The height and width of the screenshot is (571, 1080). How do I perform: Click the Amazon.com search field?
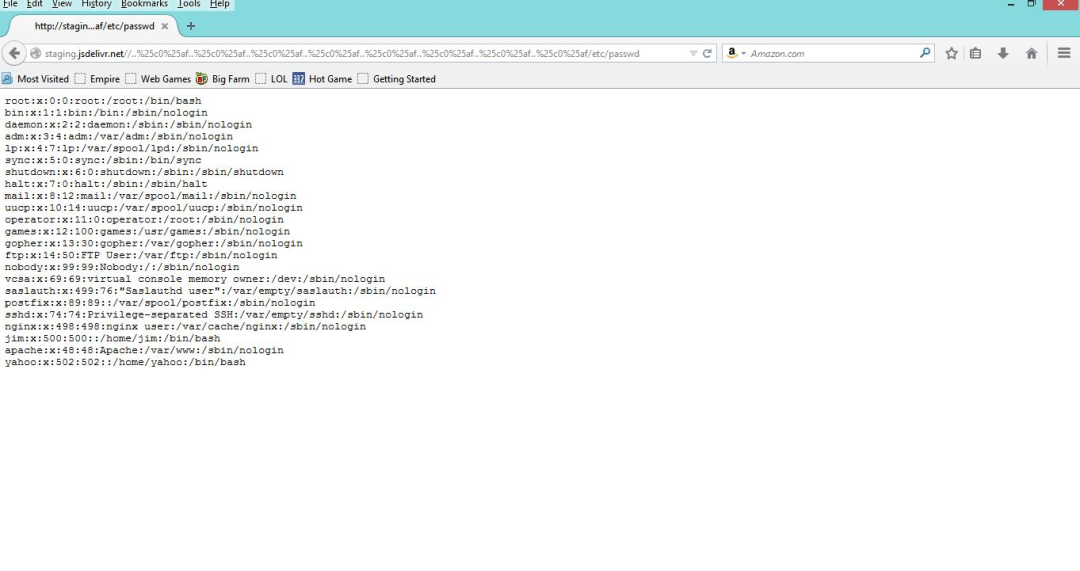[x=833, y=53]
